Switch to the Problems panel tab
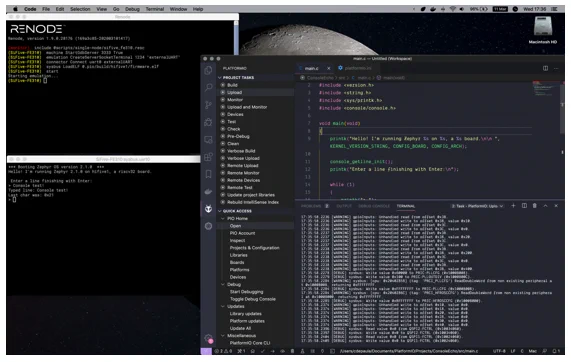The image size is (571, 362). point(311,206)
